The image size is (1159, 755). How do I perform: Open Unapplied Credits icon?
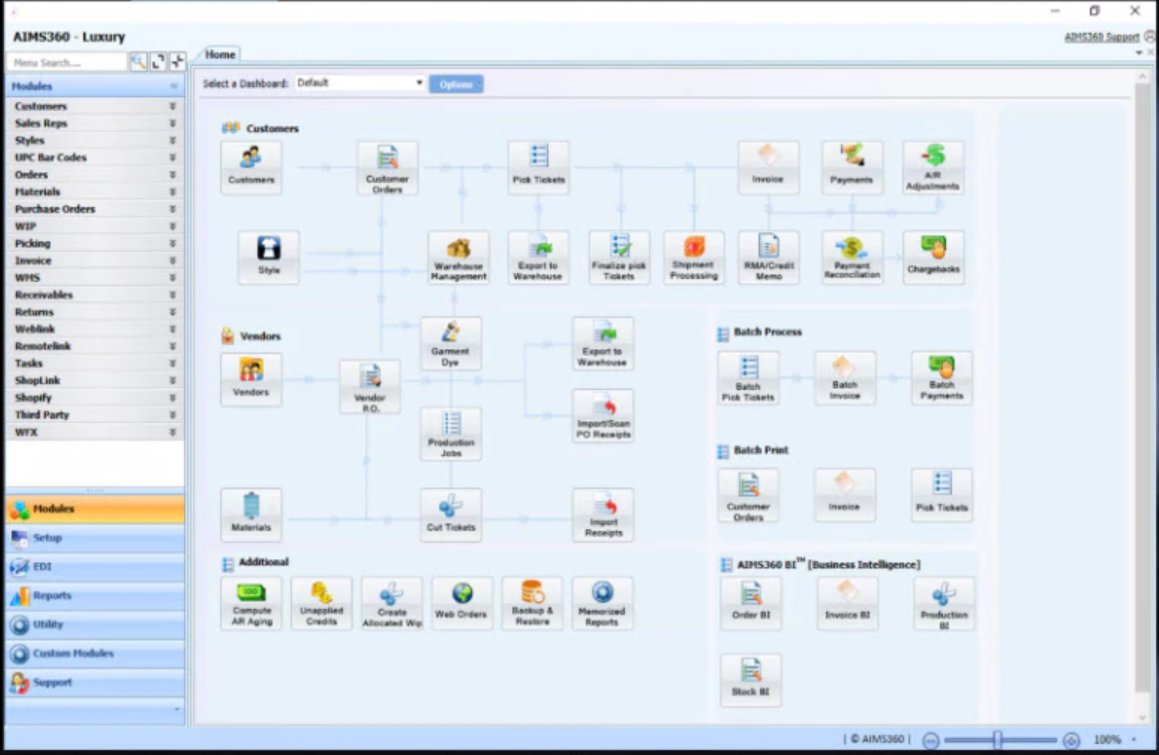tap(322, 603)
